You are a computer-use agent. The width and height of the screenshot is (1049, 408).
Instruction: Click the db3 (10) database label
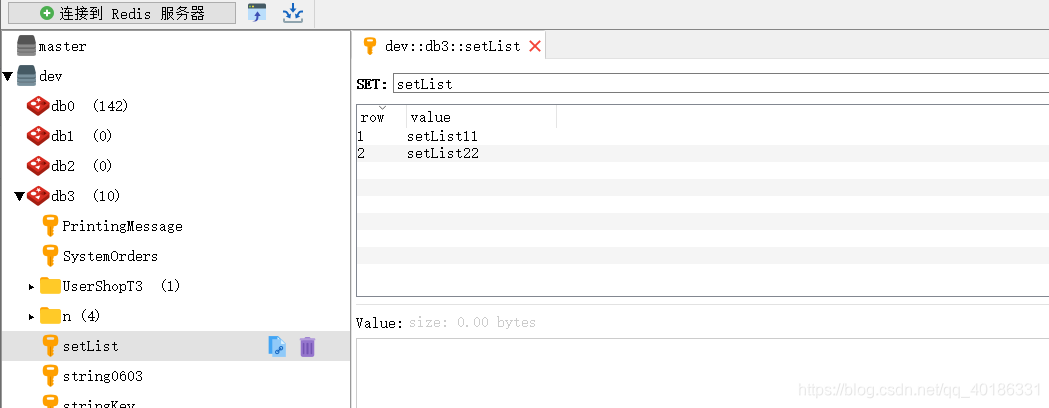[86, 196]
